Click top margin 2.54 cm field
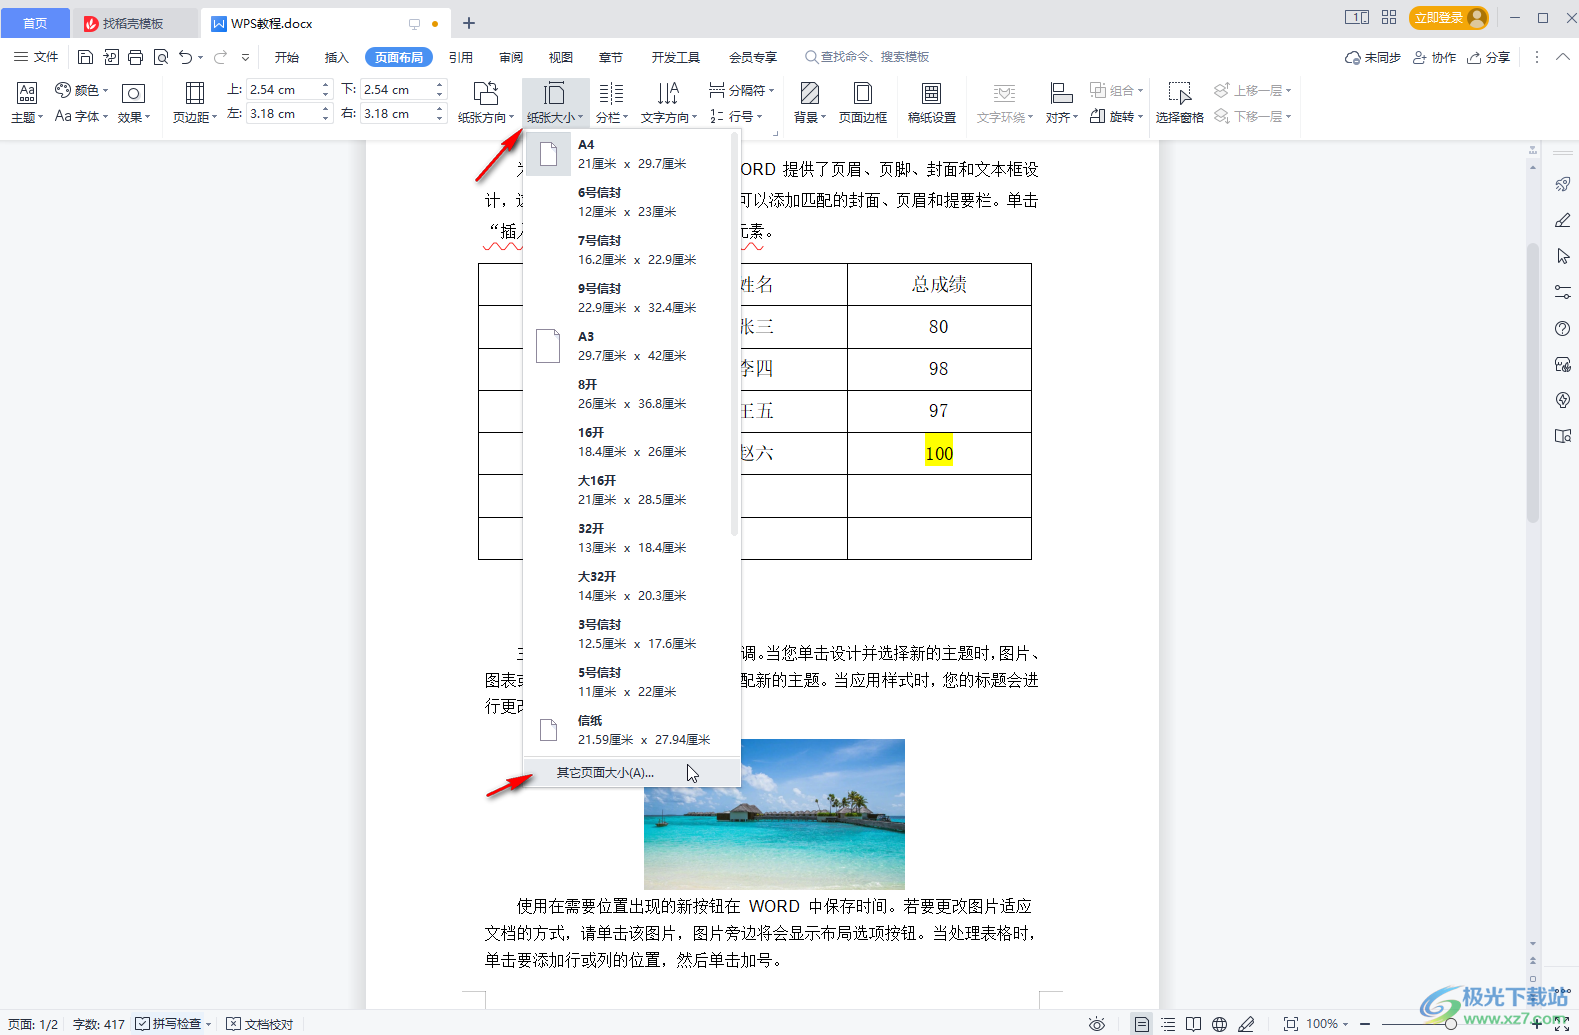 pyautogui.click(x=283, y=89)
